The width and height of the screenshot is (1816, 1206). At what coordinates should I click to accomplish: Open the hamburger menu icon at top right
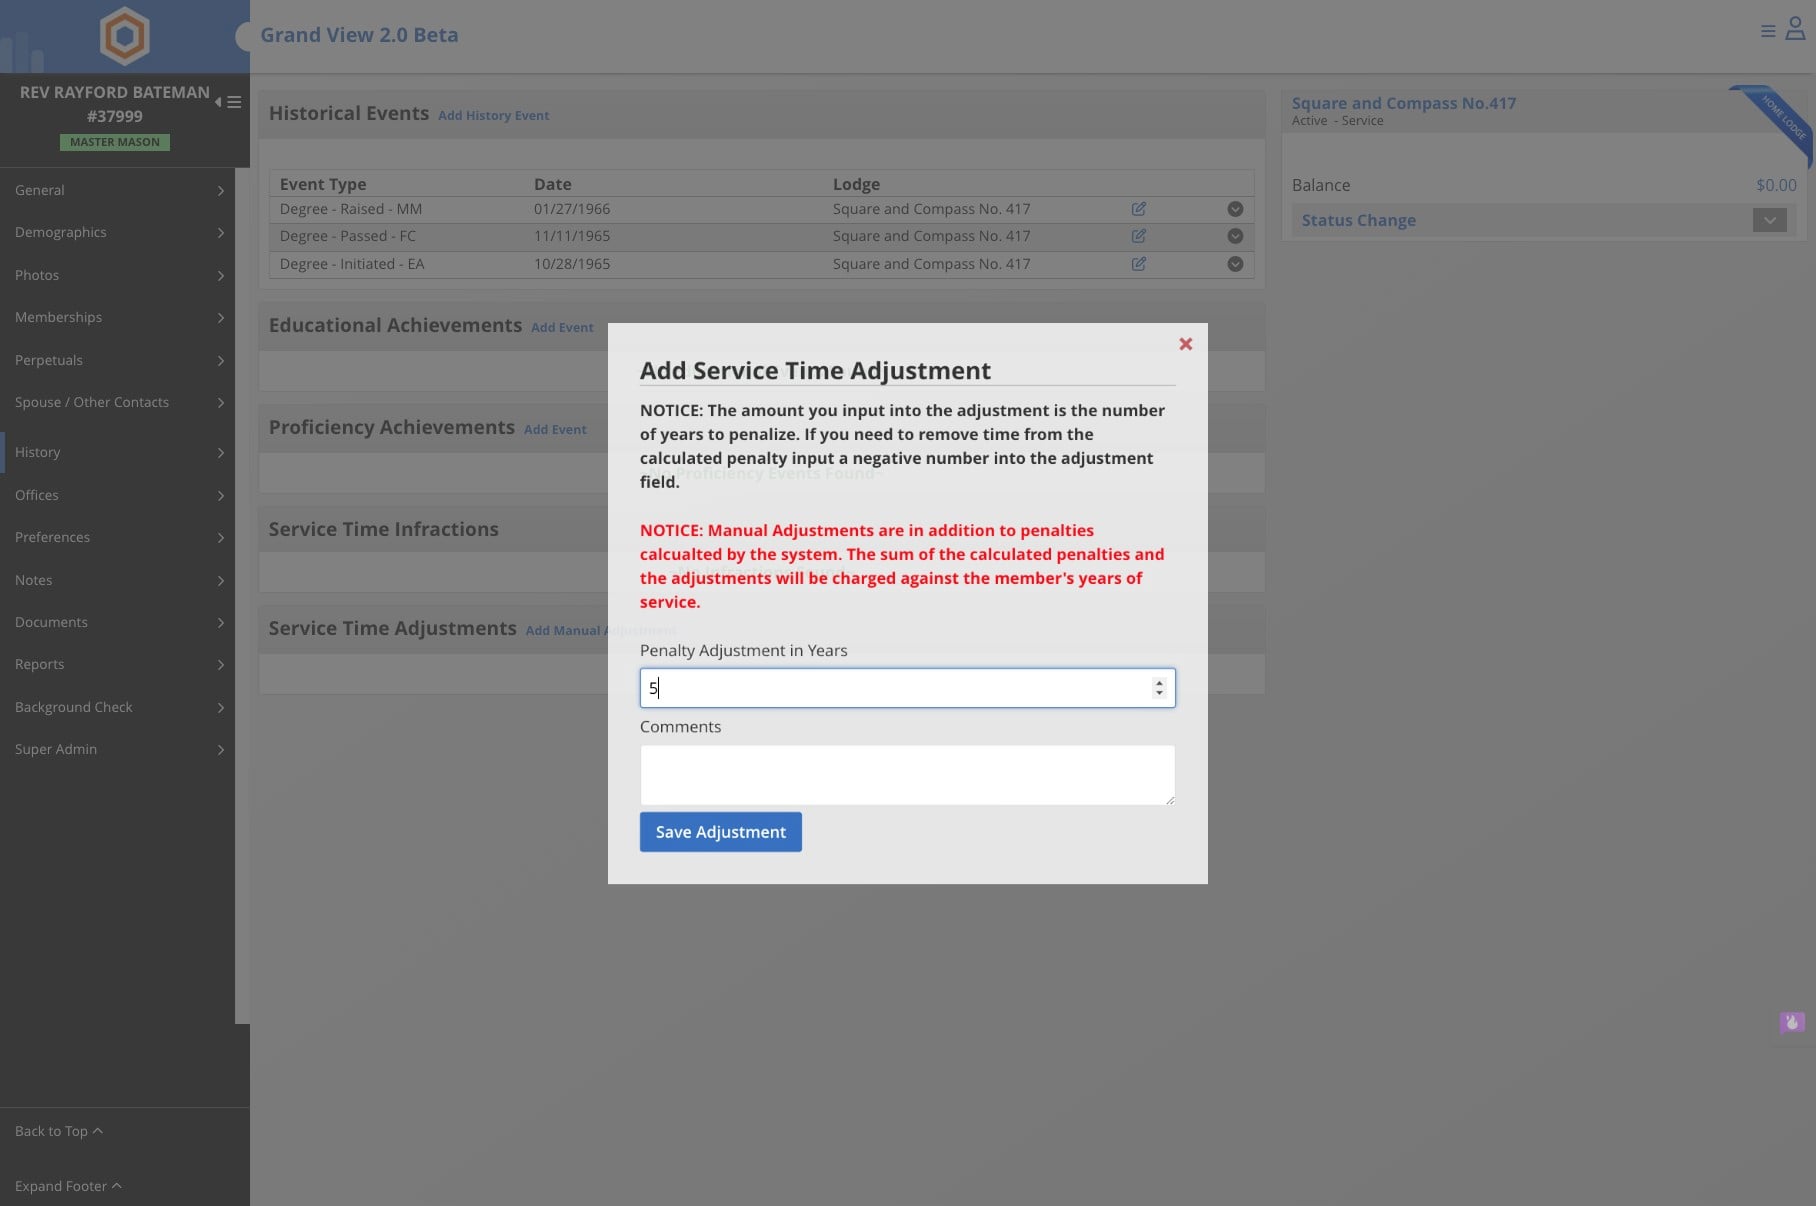pos(1768,32)
